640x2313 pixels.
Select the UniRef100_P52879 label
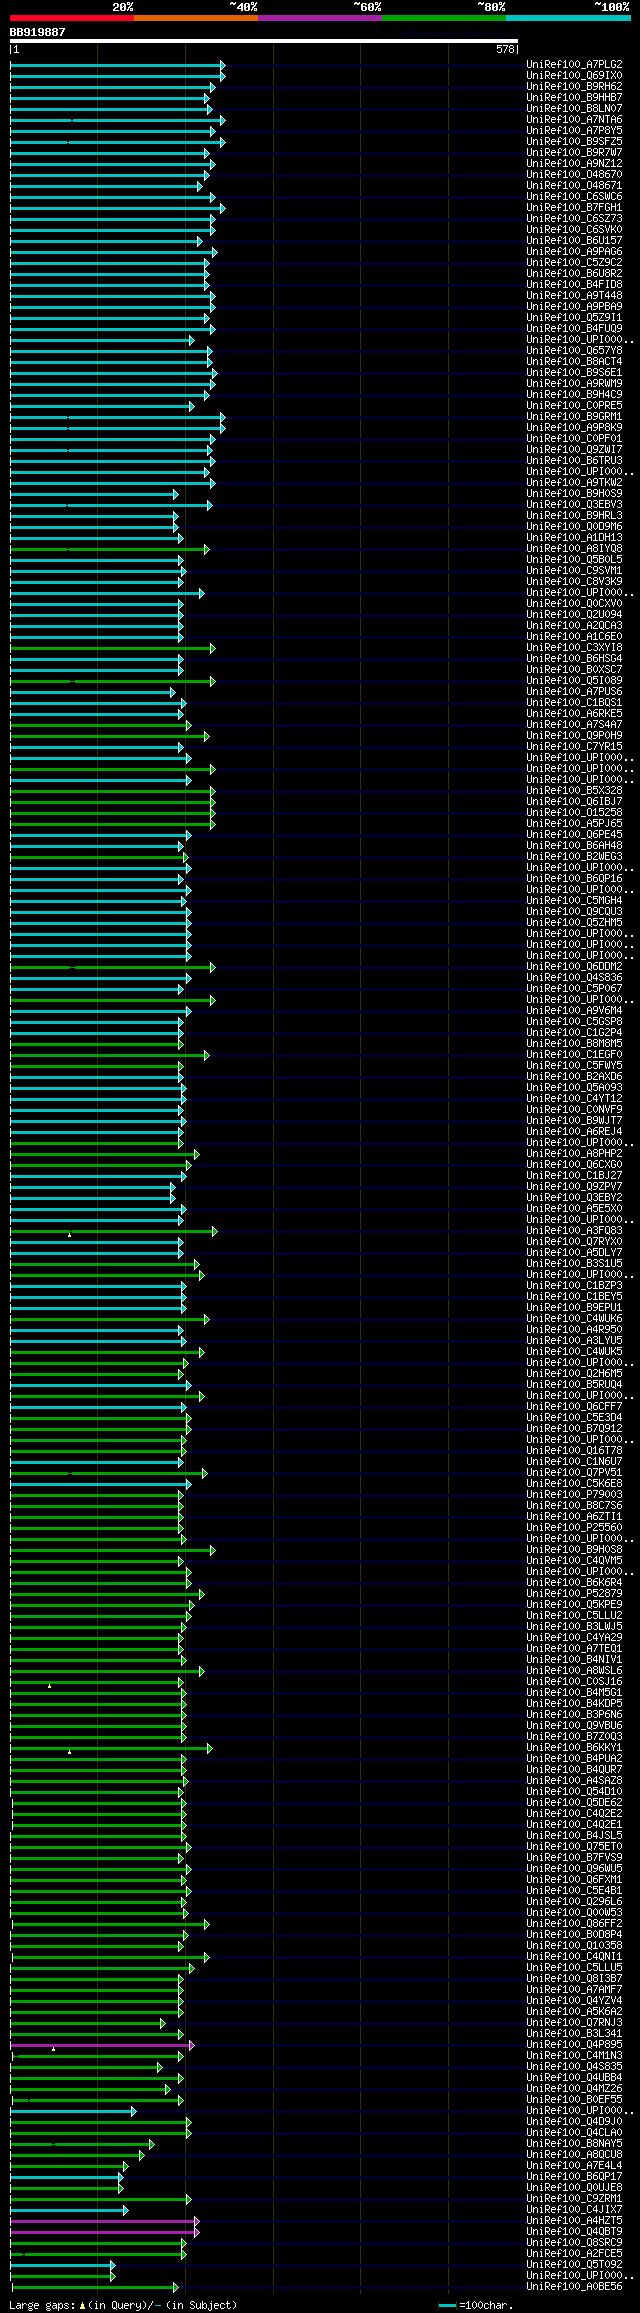coord(574,1594)
